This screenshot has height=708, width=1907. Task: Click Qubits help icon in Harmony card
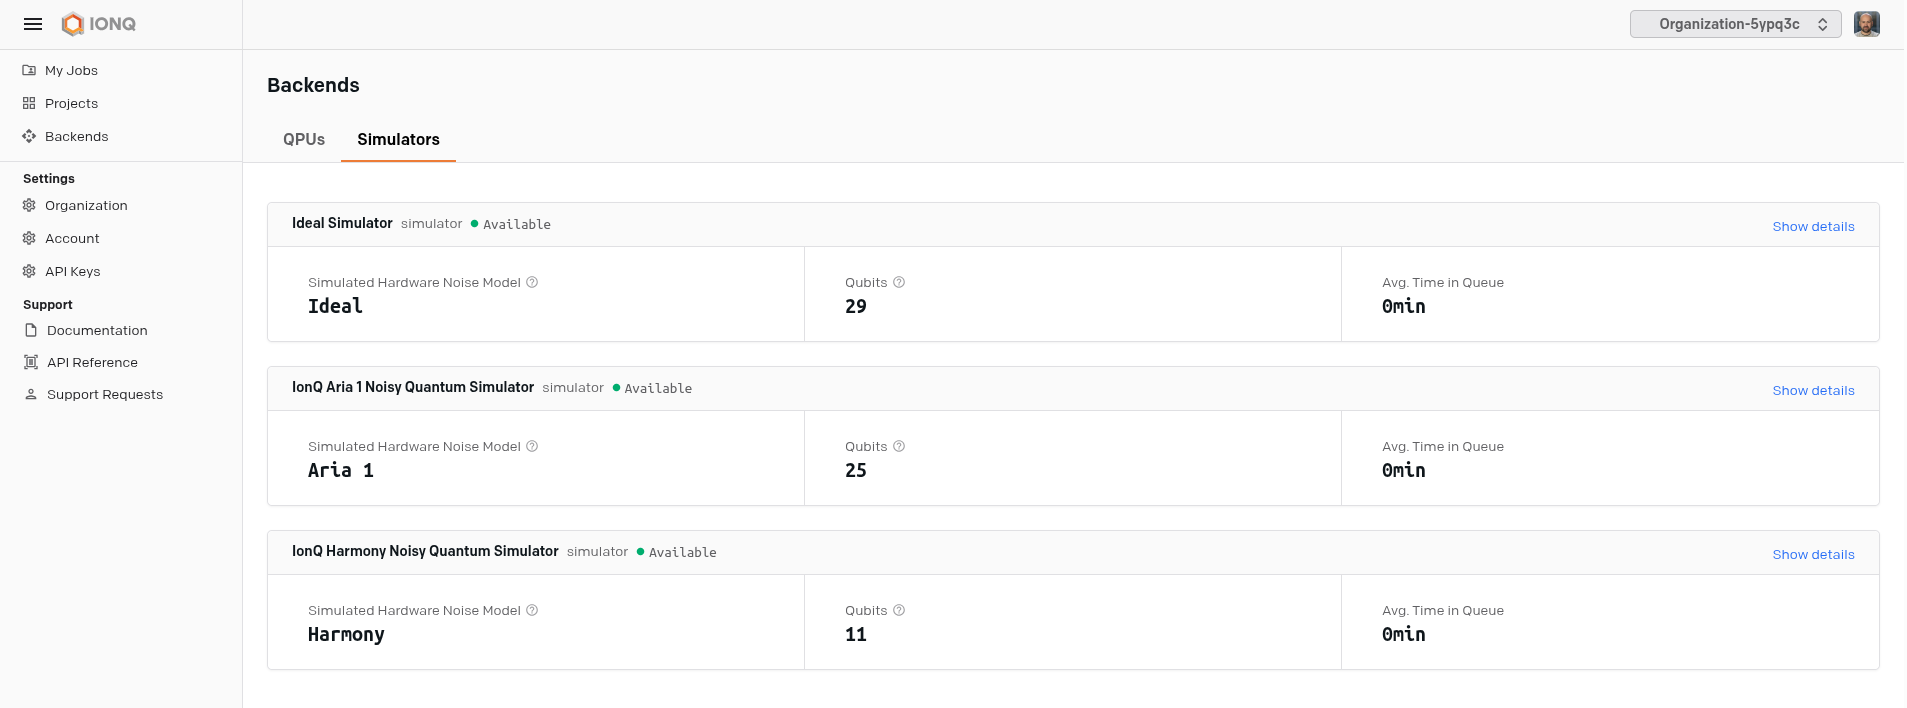[x=899, y=610]
